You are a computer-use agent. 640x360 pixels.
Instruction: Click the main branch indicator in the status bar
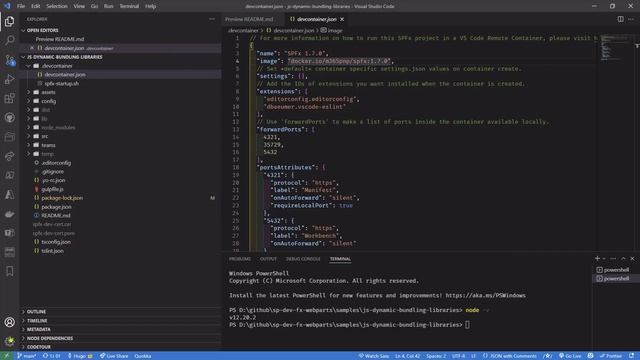coord(26,356)
